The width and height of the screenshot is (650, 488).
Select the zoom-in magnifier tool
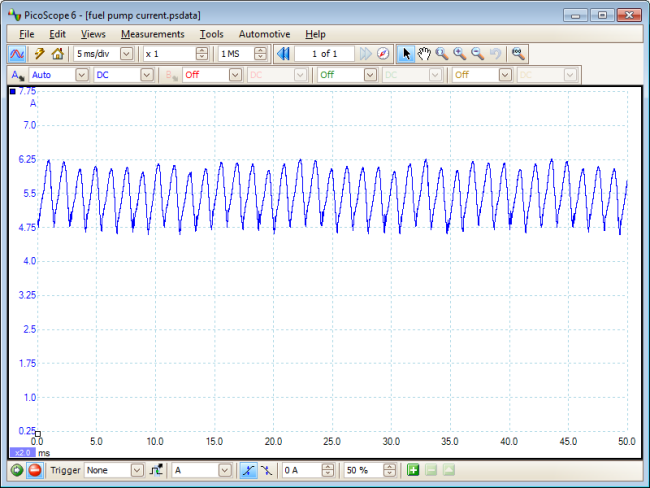(459, 53)
